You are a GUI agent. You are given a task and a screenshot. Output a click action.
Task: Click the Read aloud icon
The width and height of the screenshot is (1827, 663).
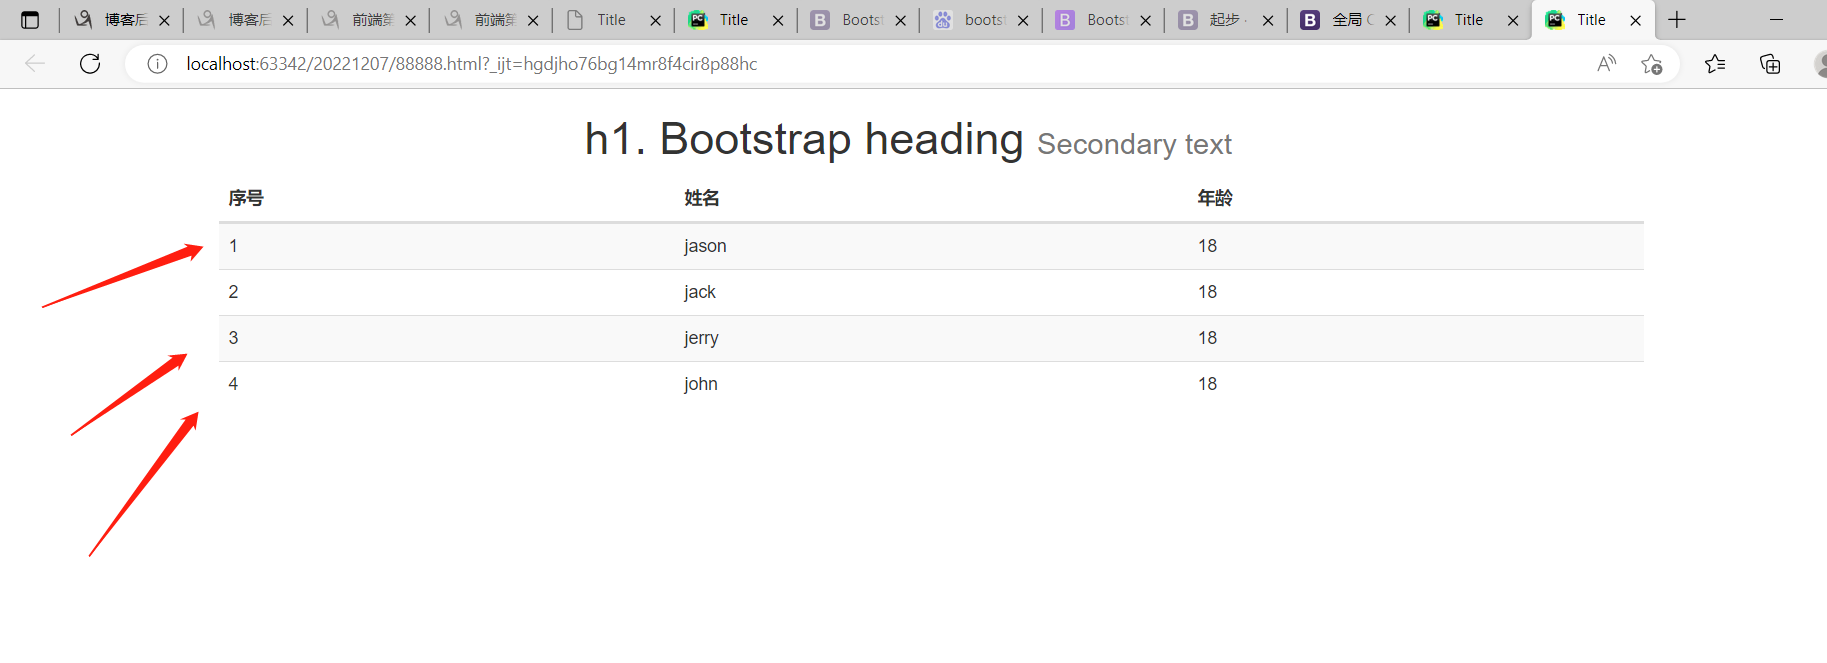point(1607,64)
